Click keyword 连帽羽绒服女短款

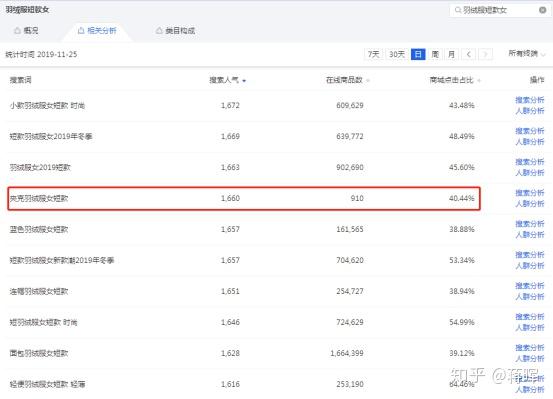click(x=39, y=292)
